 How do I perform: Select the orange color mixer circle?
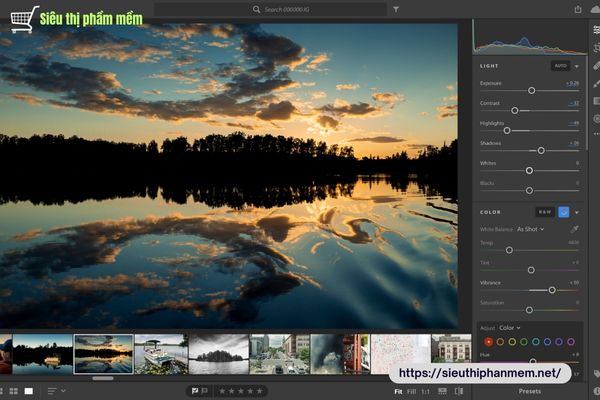pos(500,341)
